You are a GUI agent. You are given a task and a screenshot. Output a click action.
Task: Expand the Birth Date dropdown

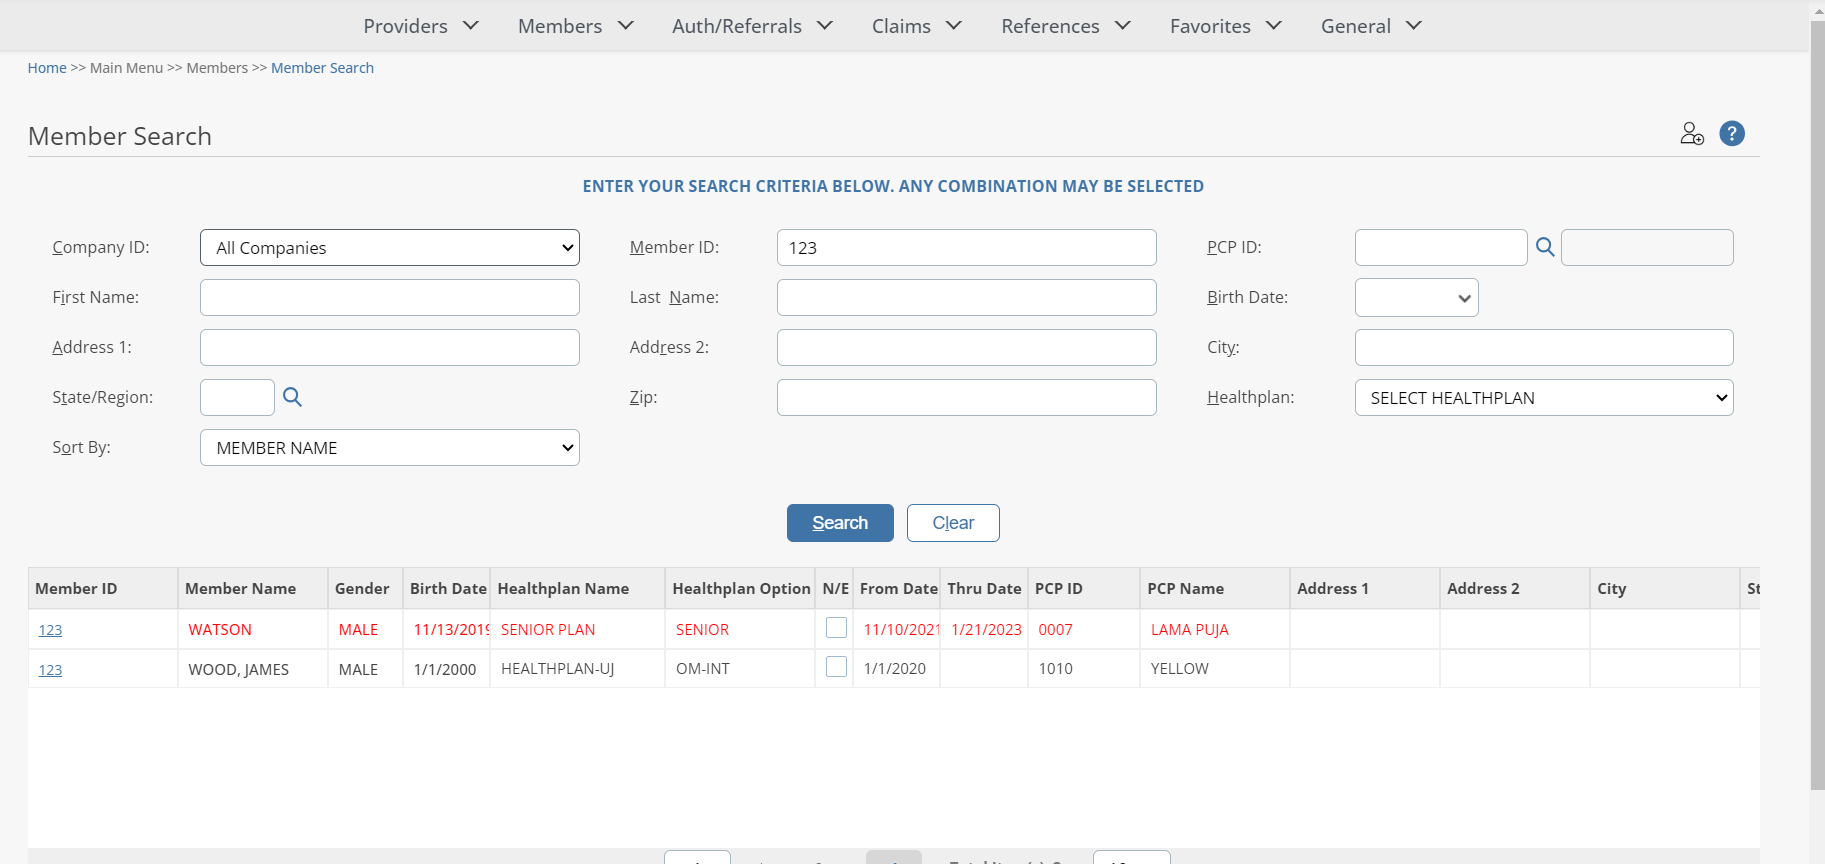click(1416, 298)
